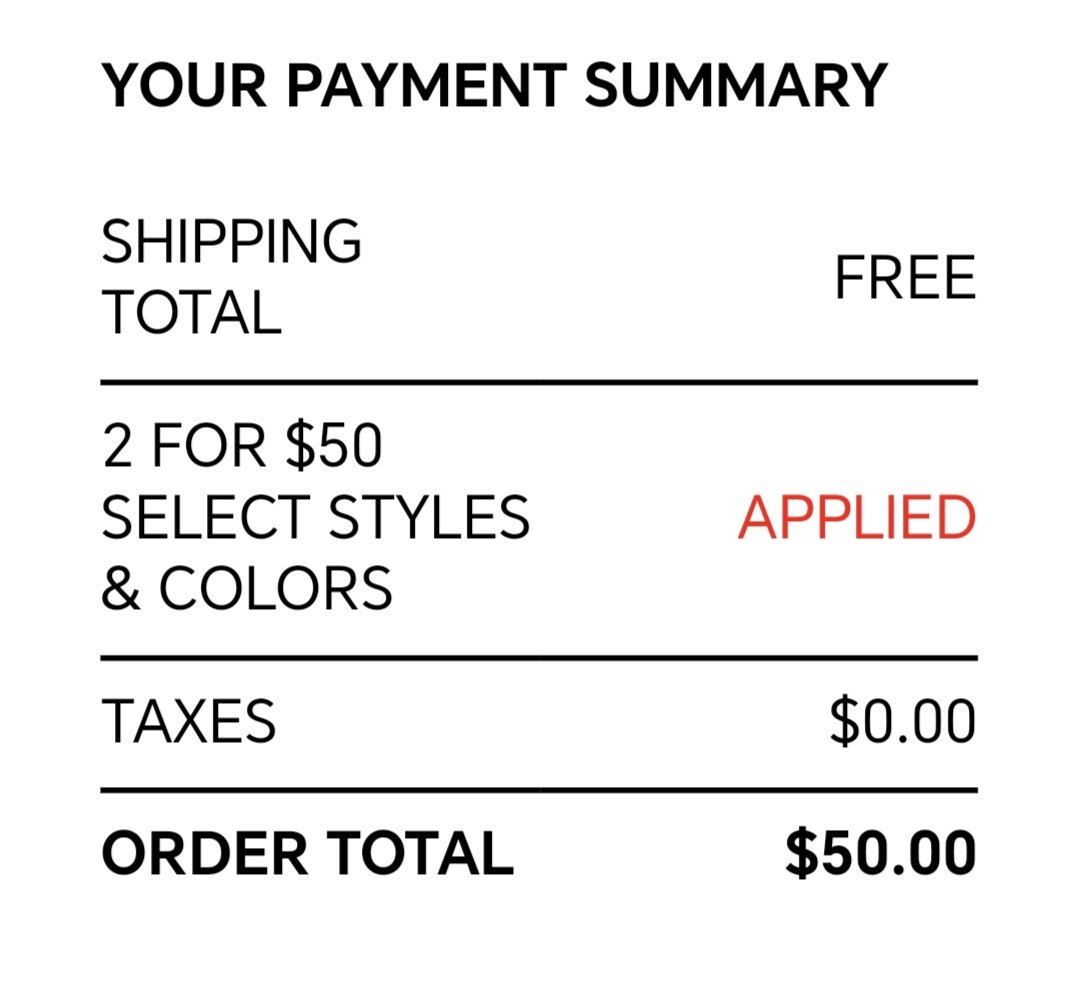Click the Your Payment Summary heading
This screenshot has height=1007, width=1070.
494,85
